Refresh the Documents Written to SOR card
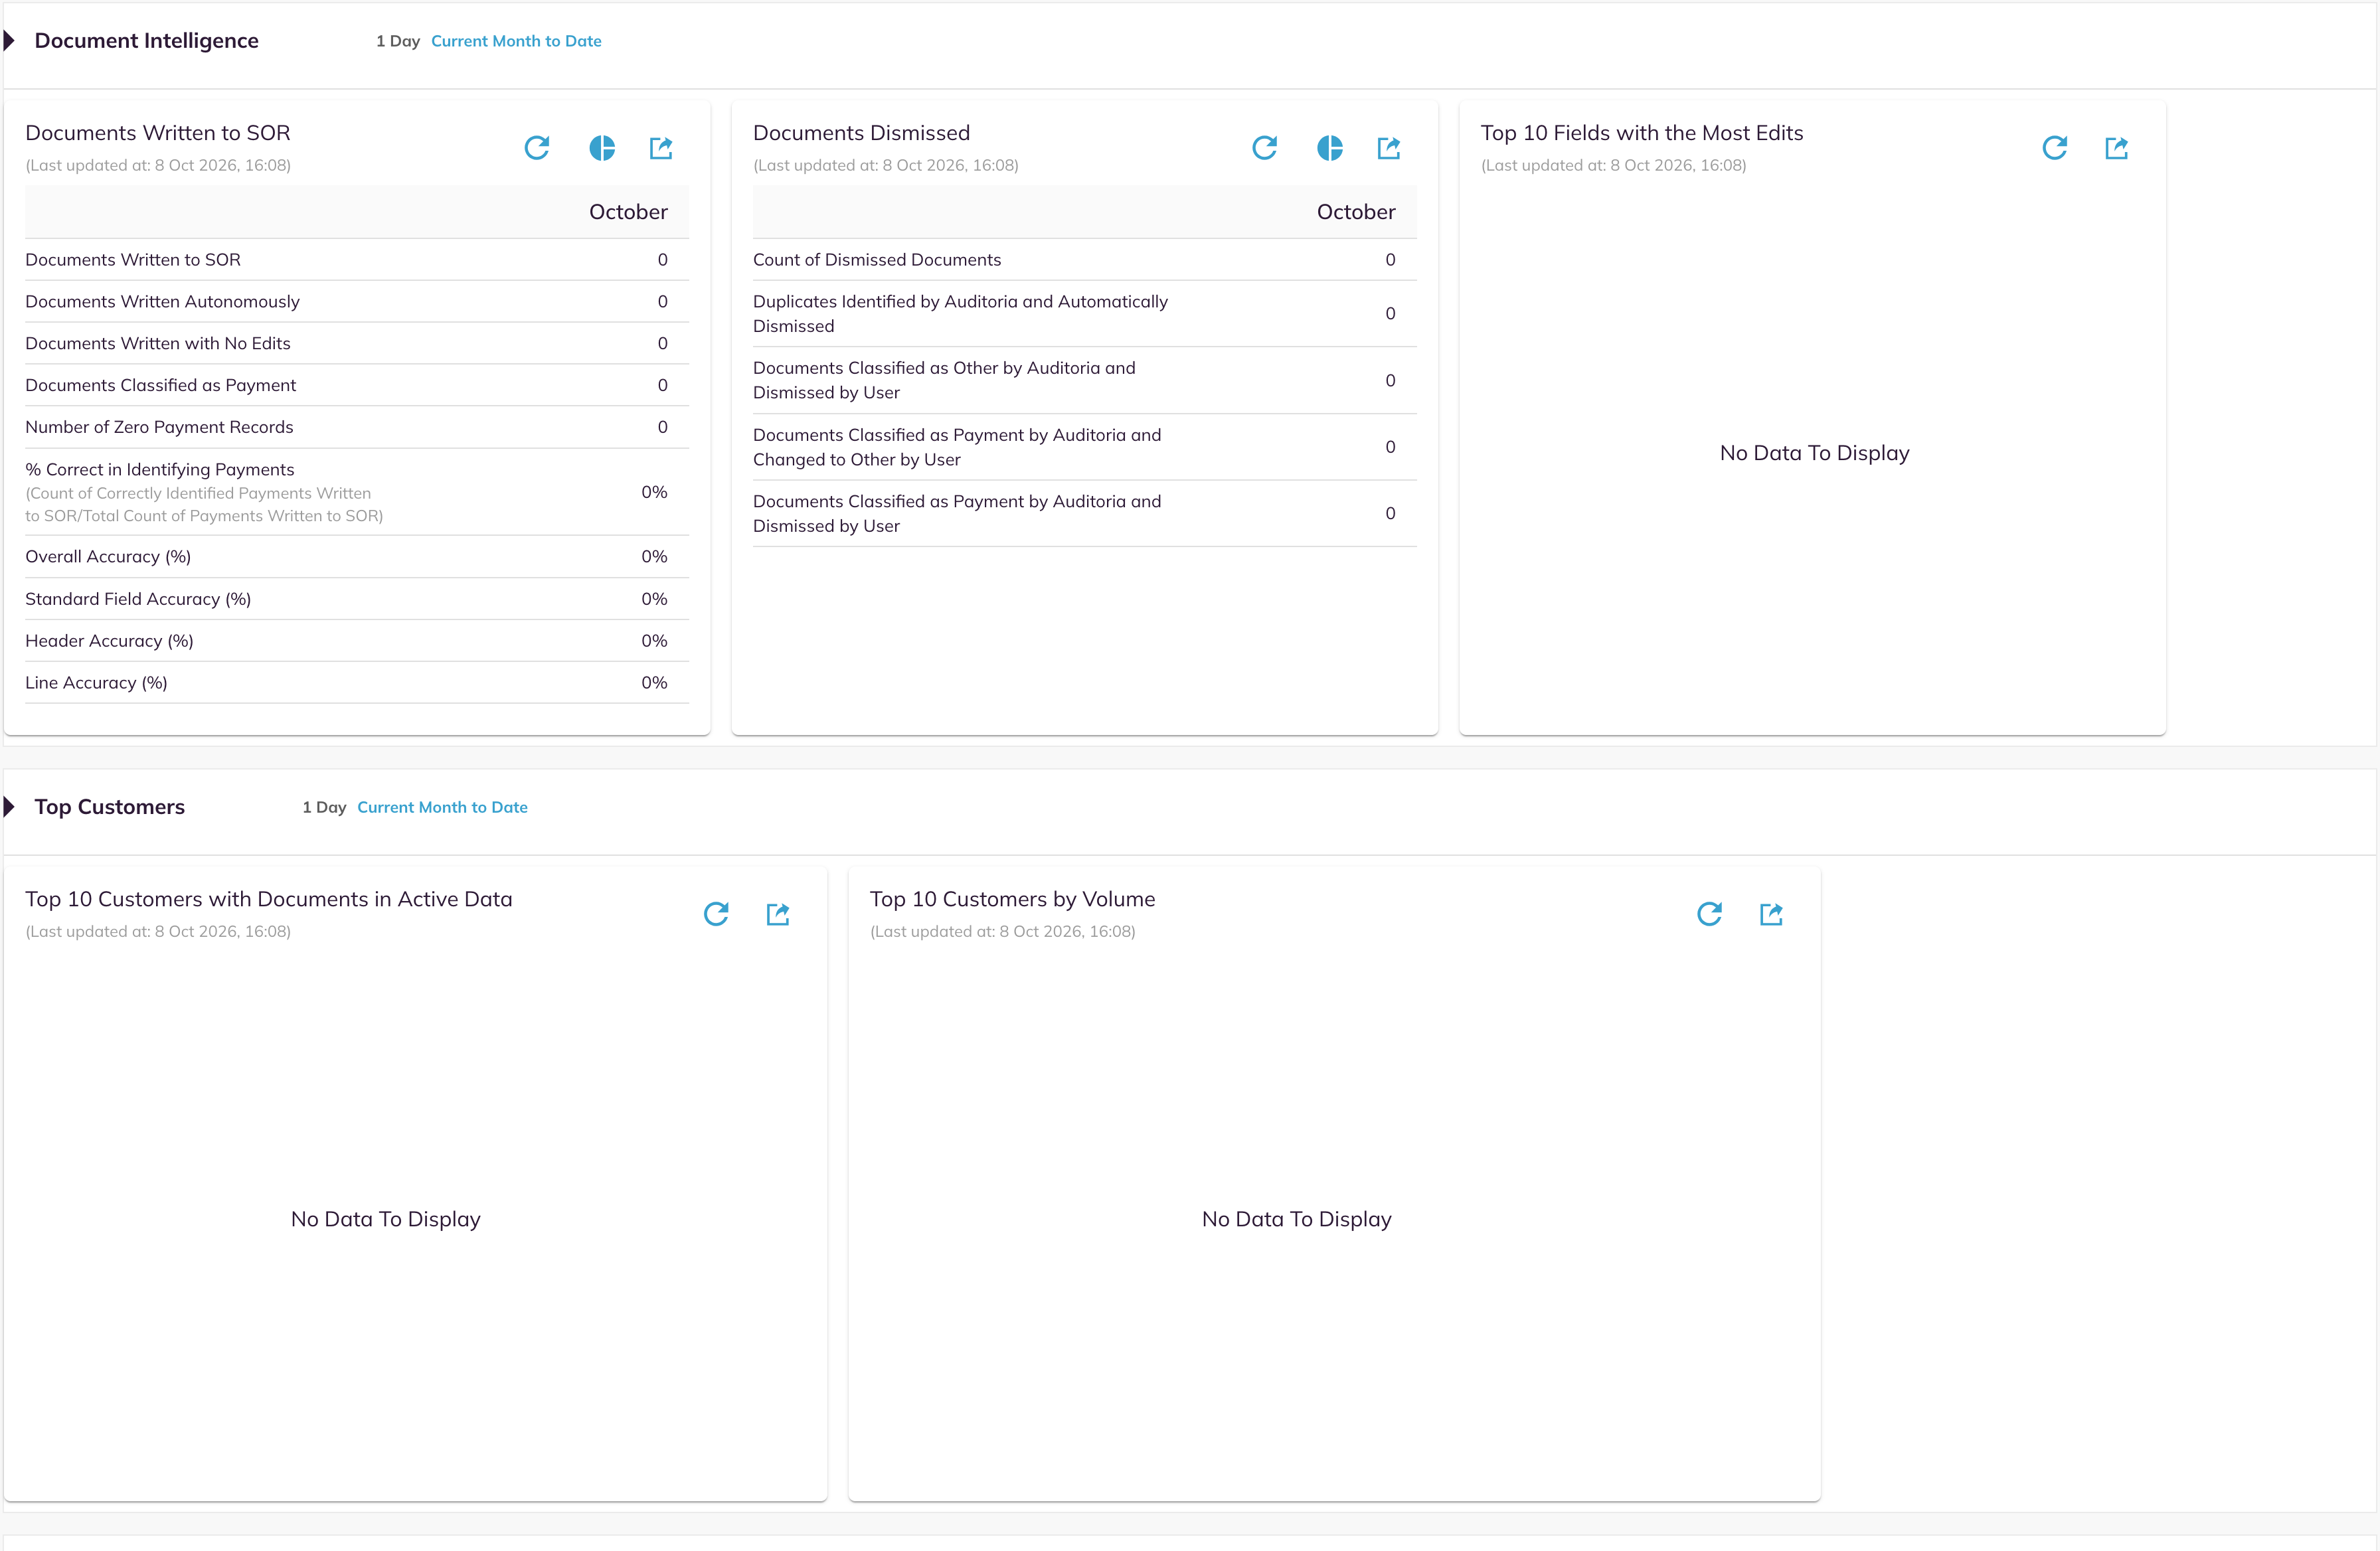This screenshot has height=1551, width=2380. [x=537, y=148]
